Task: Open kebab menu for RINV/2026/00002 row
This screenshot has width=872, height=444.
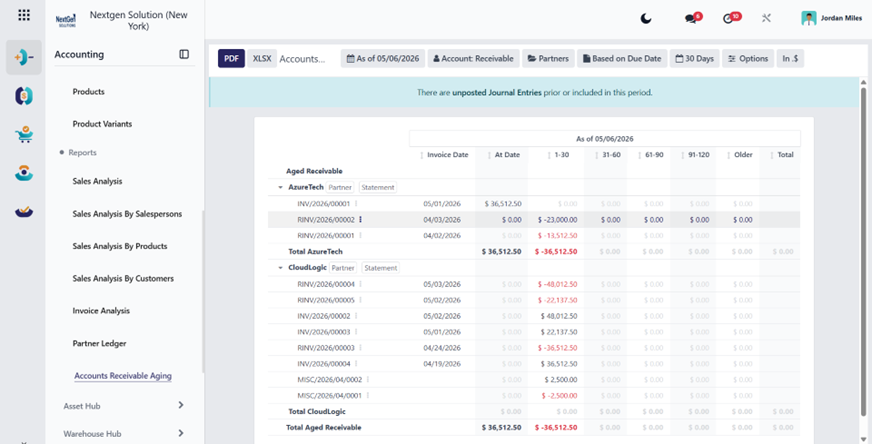Action: pos(360,220)
